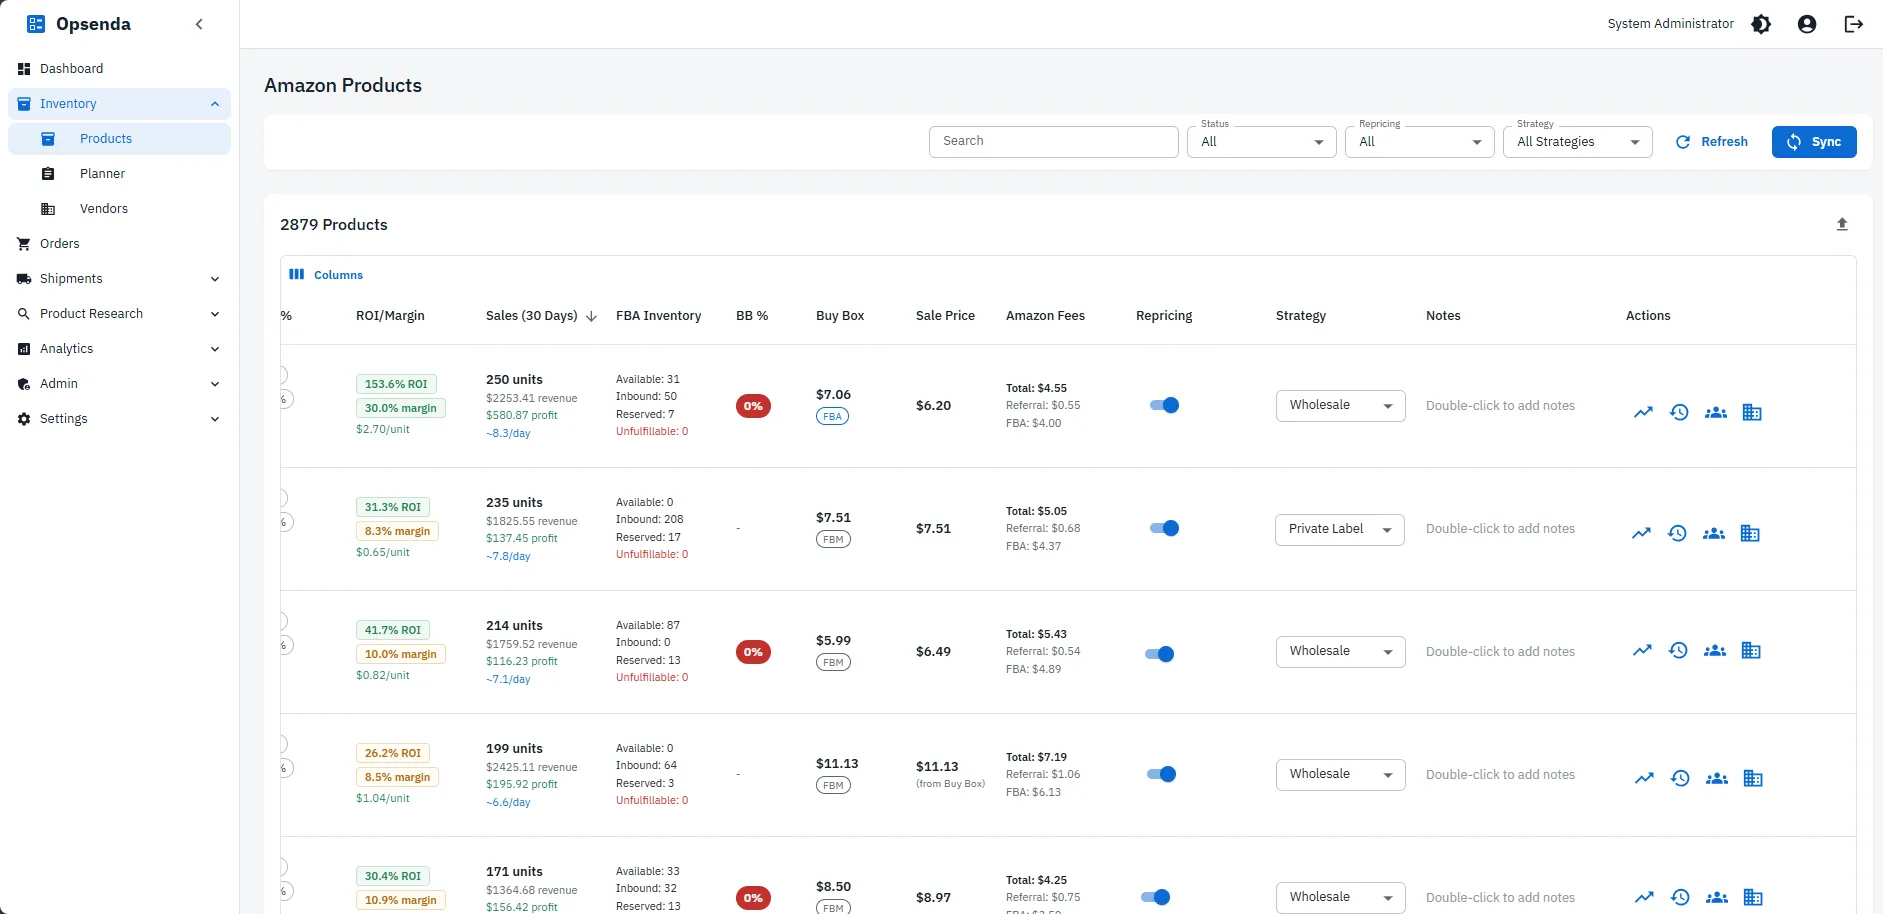Image resolution: width=1883 pixels, height=914 pixels.
Task: Click the export upload icon above the table
Action: click(x=1842, y=224)
